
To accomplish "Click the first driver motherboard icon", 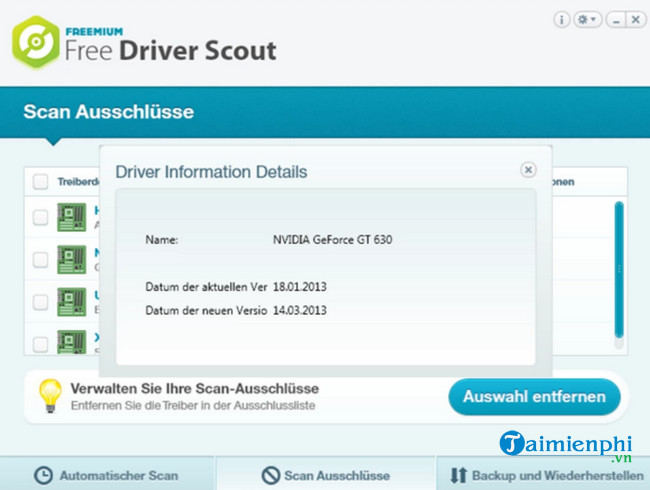I will pyautogui.click(x=72, y=217).
